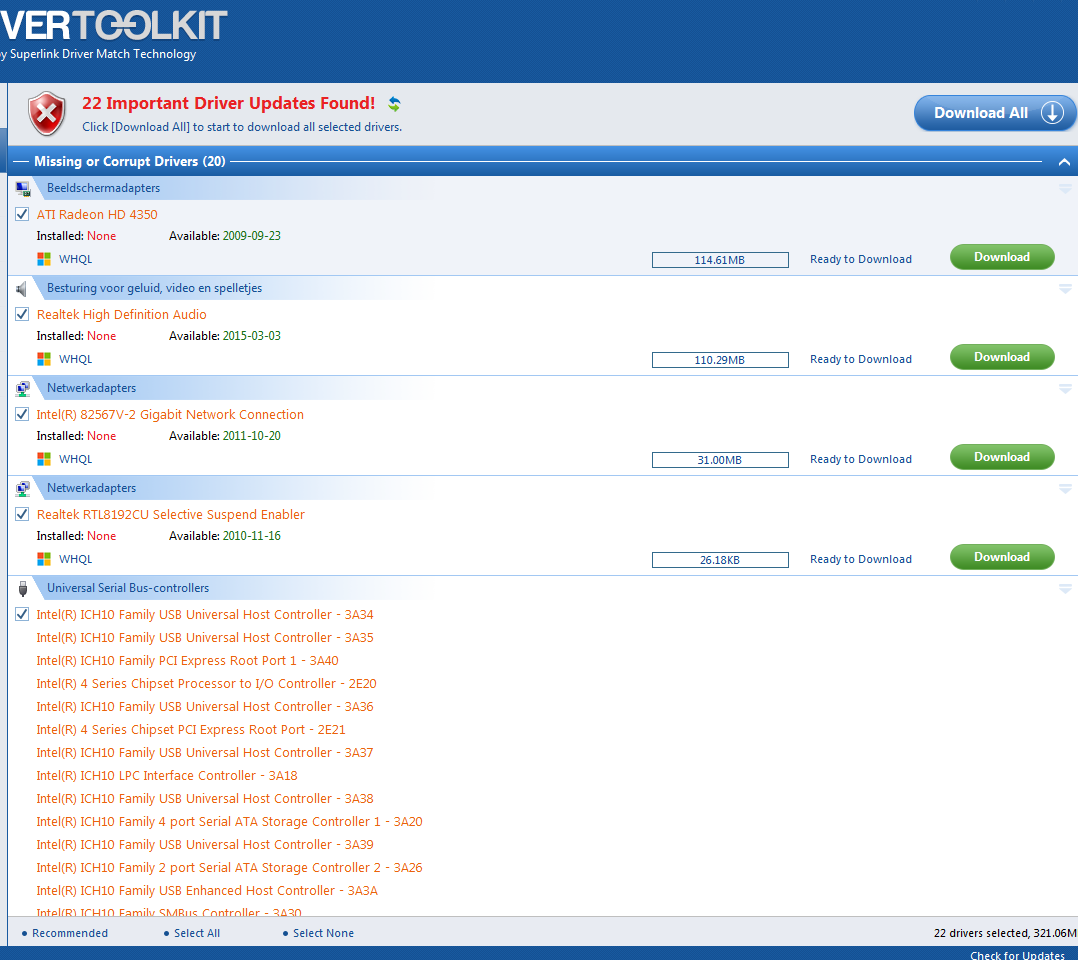Expand details arrow for Beeldschermadapters row
Image resolution: width=1078 pixels, height=960 pixels.
click(1065, 188)
